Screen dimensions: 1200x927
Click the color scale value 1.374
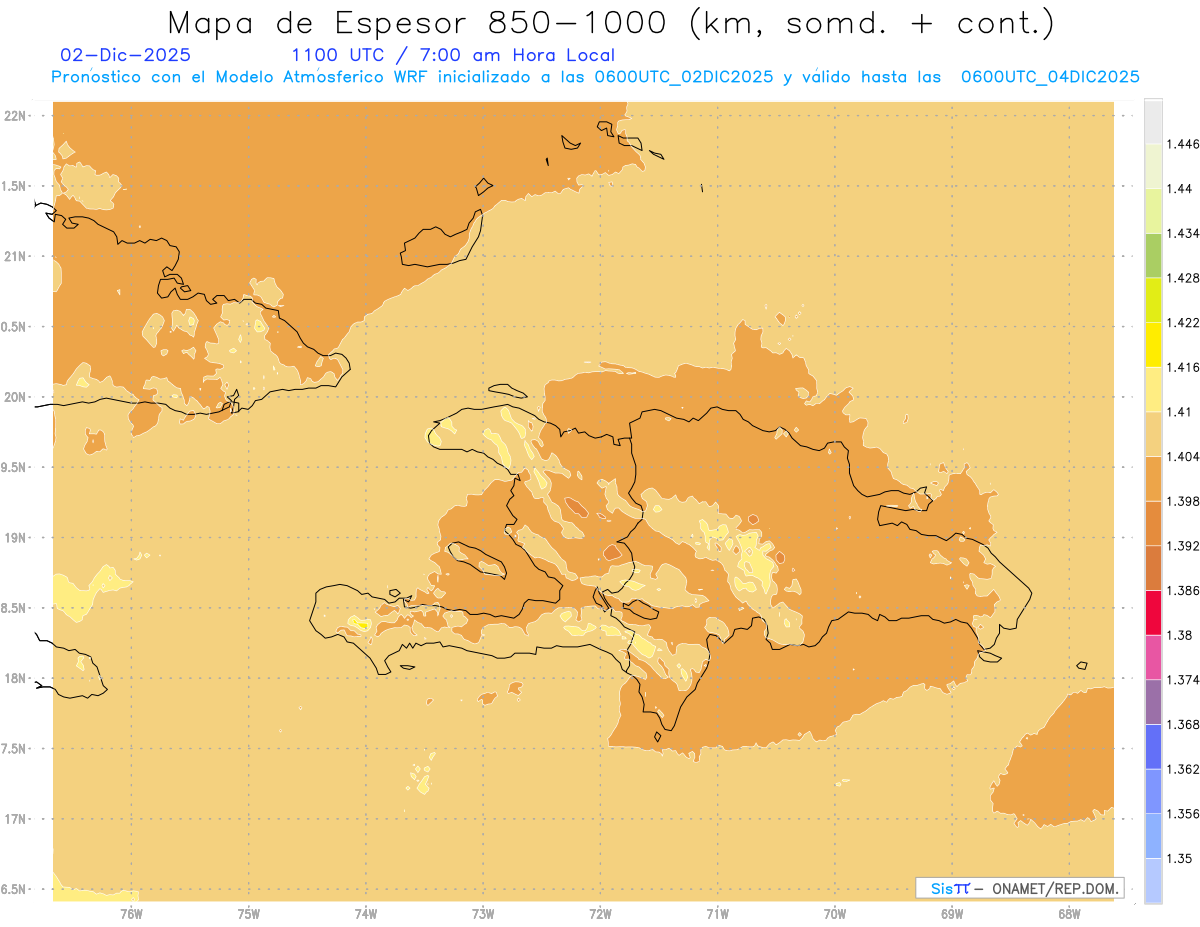tap(1185, 679)
